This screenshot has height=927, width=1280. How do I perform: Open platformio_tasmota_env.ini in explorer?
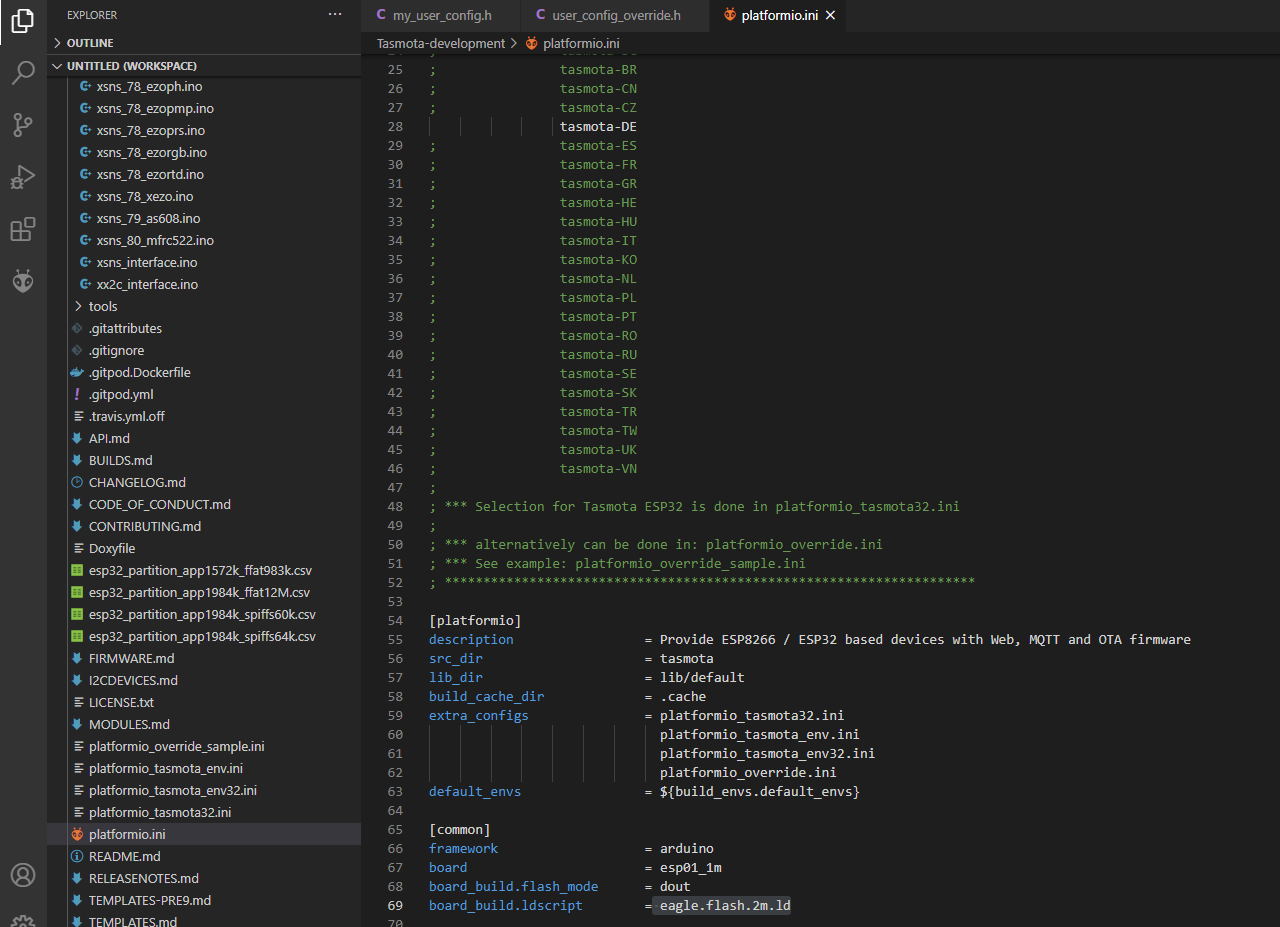[166, 768]
